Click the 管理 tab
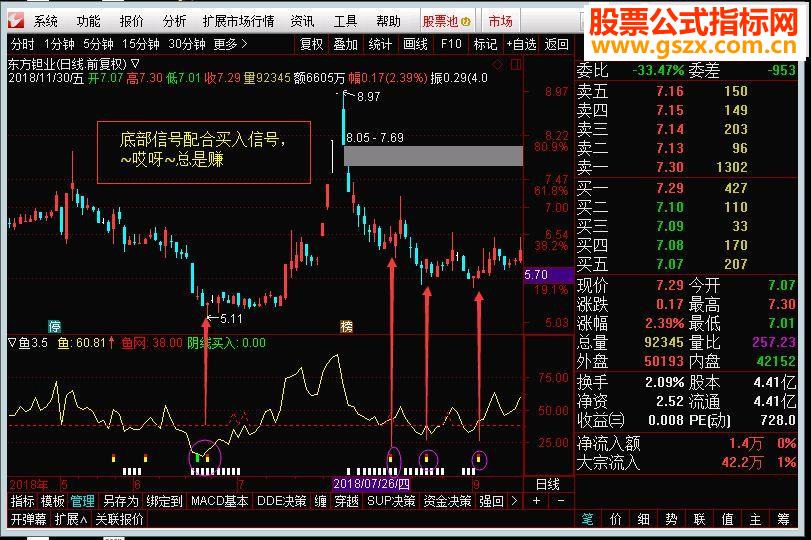 click(83, 501)
